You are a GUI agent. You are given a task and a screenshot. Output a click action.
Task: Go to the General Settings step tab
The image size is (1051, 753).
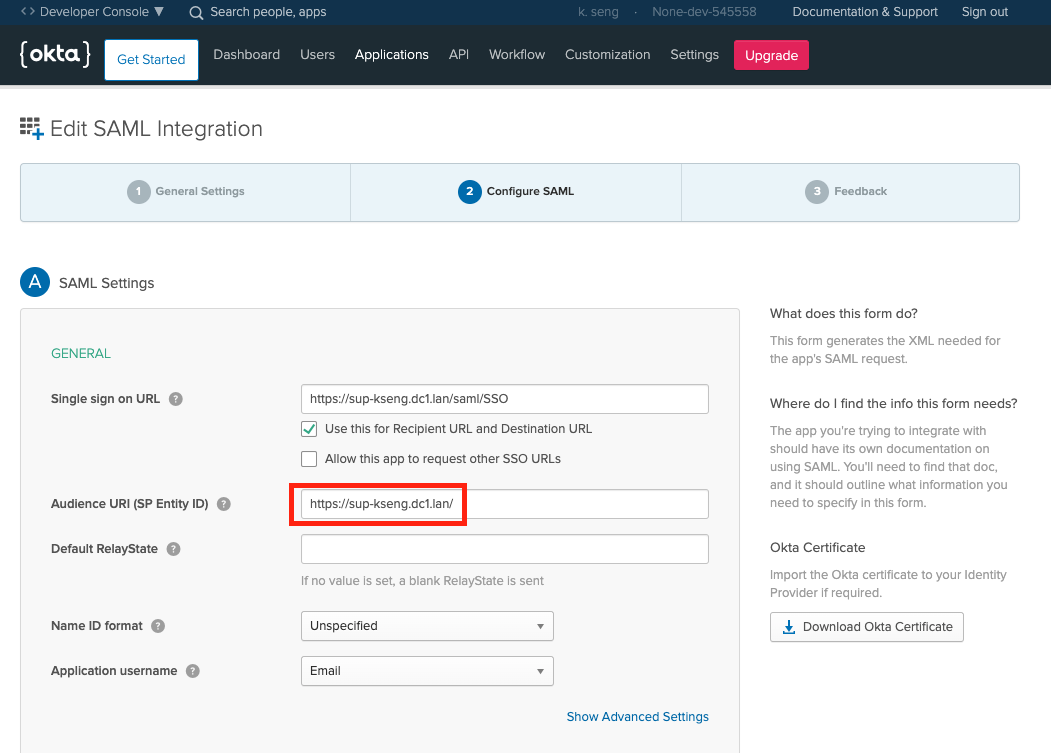click(x=186, y=192)
